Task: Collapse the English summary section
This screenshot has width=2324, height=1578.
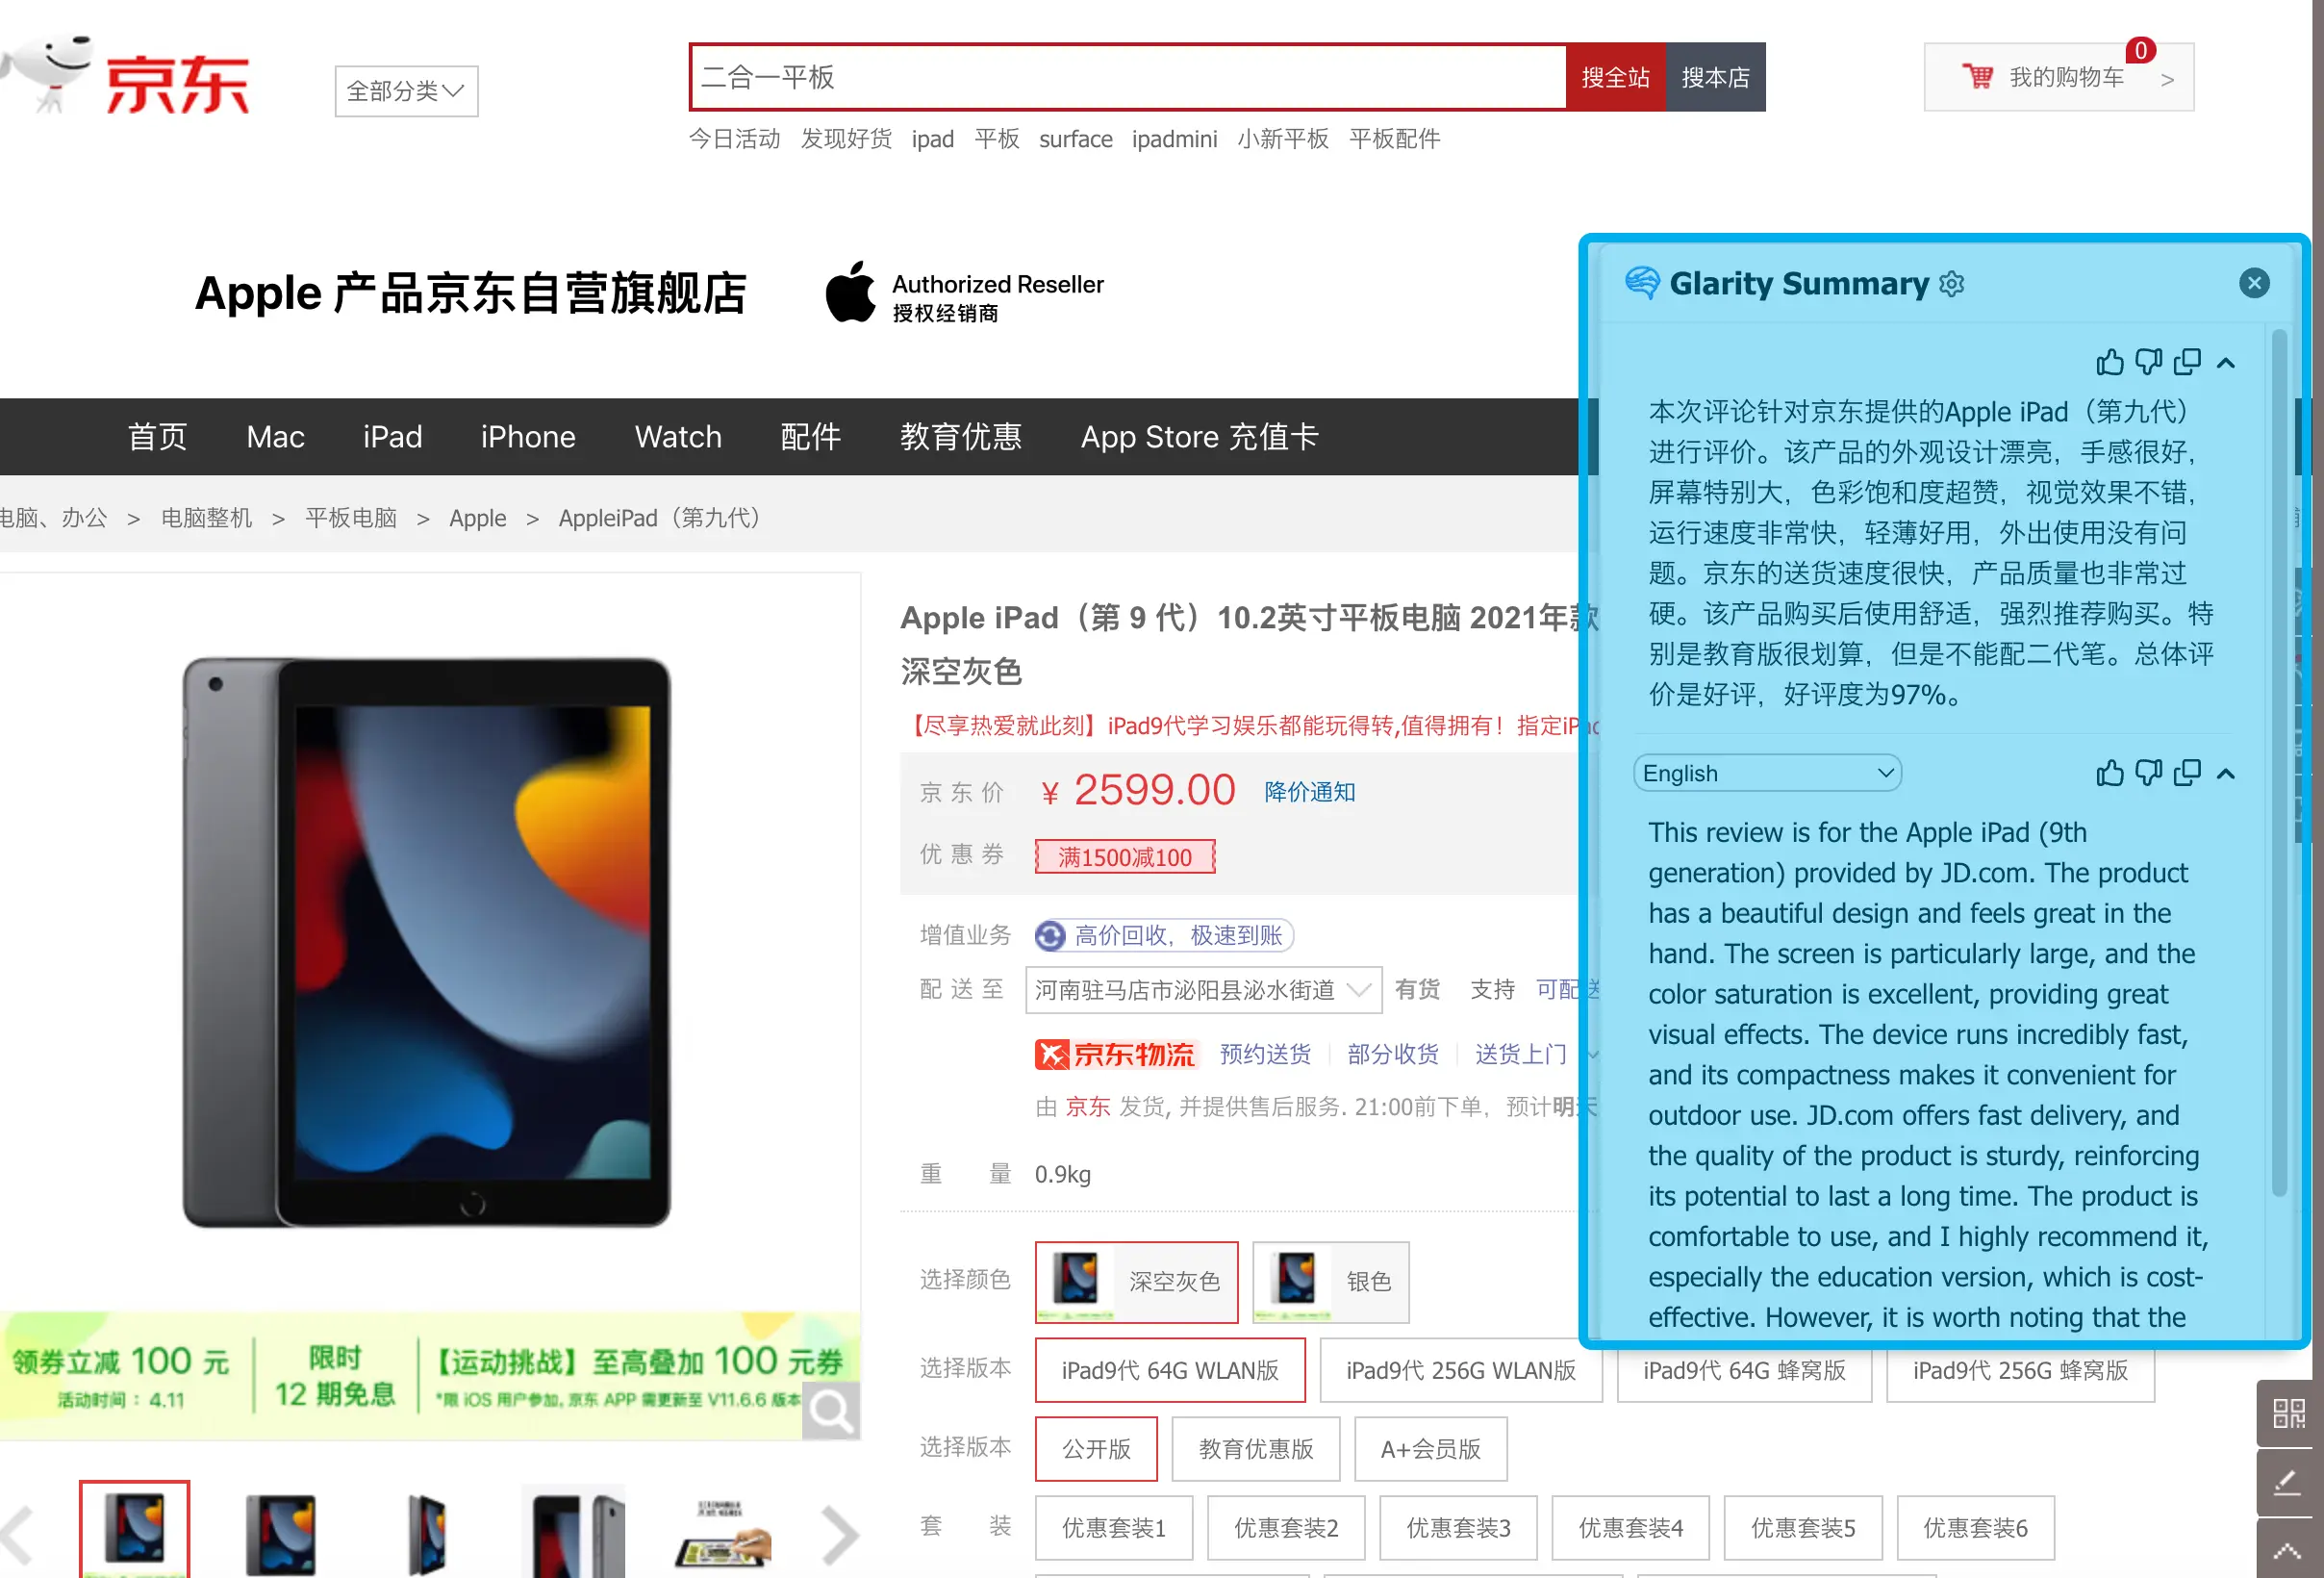Action: (x=2225, y=774)
